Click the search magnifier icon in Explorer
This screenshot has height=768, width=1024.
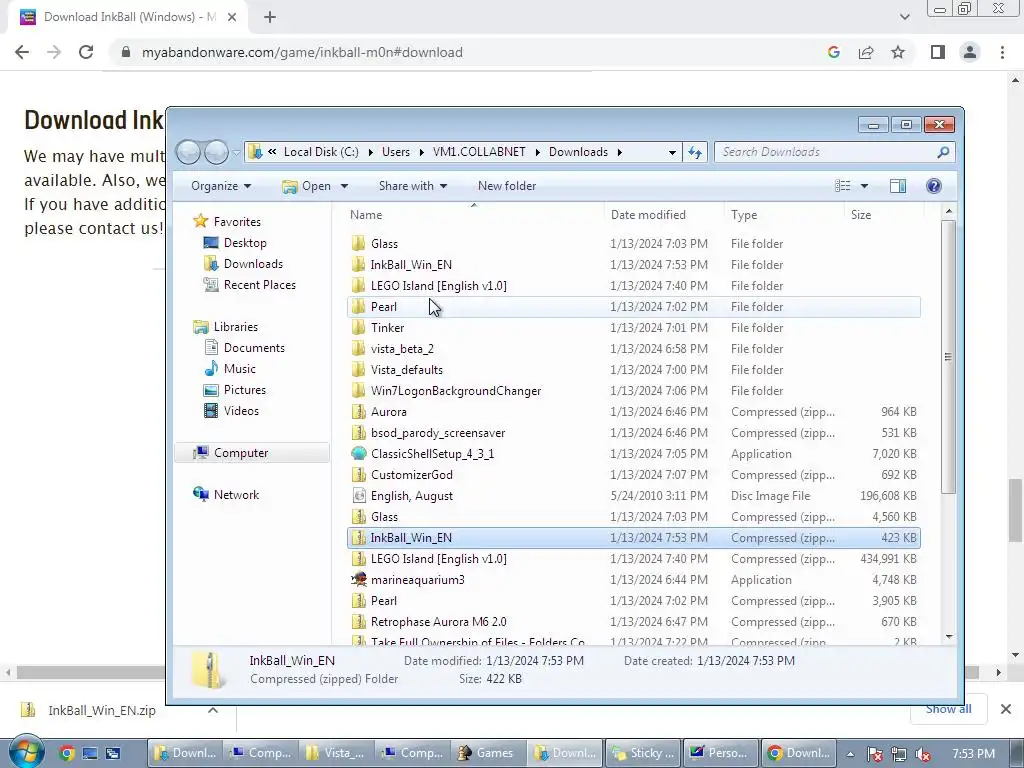(942, 152)
